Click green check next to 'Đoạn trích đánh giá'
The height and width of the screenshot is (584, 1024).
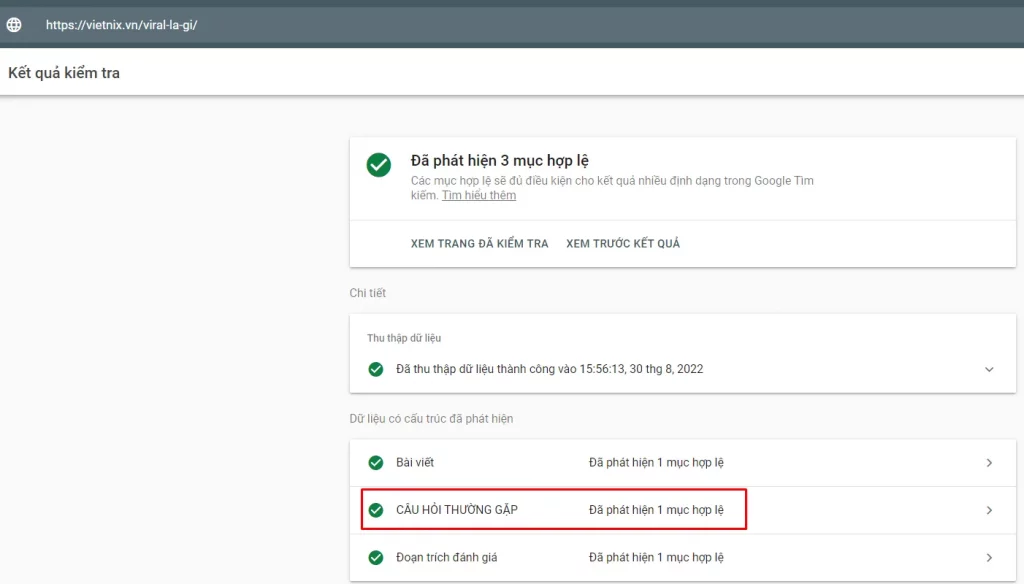point(376,557)
